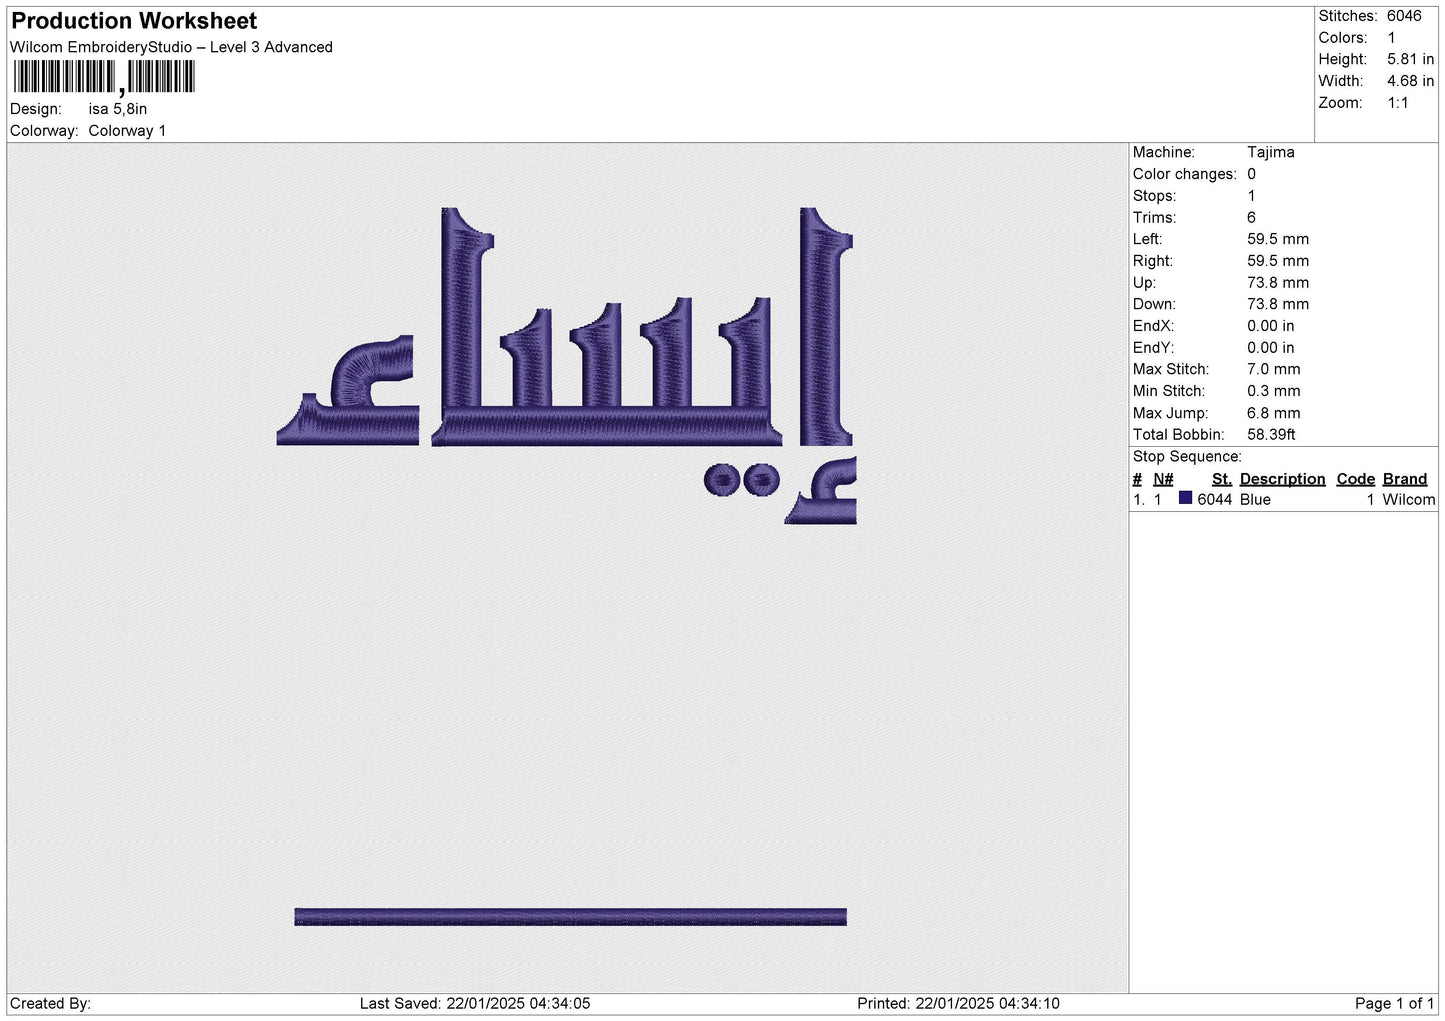The width and height of the screenshot is (1445, 1021).
Task: Click the design name 'isa 5,8in'
Action: click(x=117, y=109)
